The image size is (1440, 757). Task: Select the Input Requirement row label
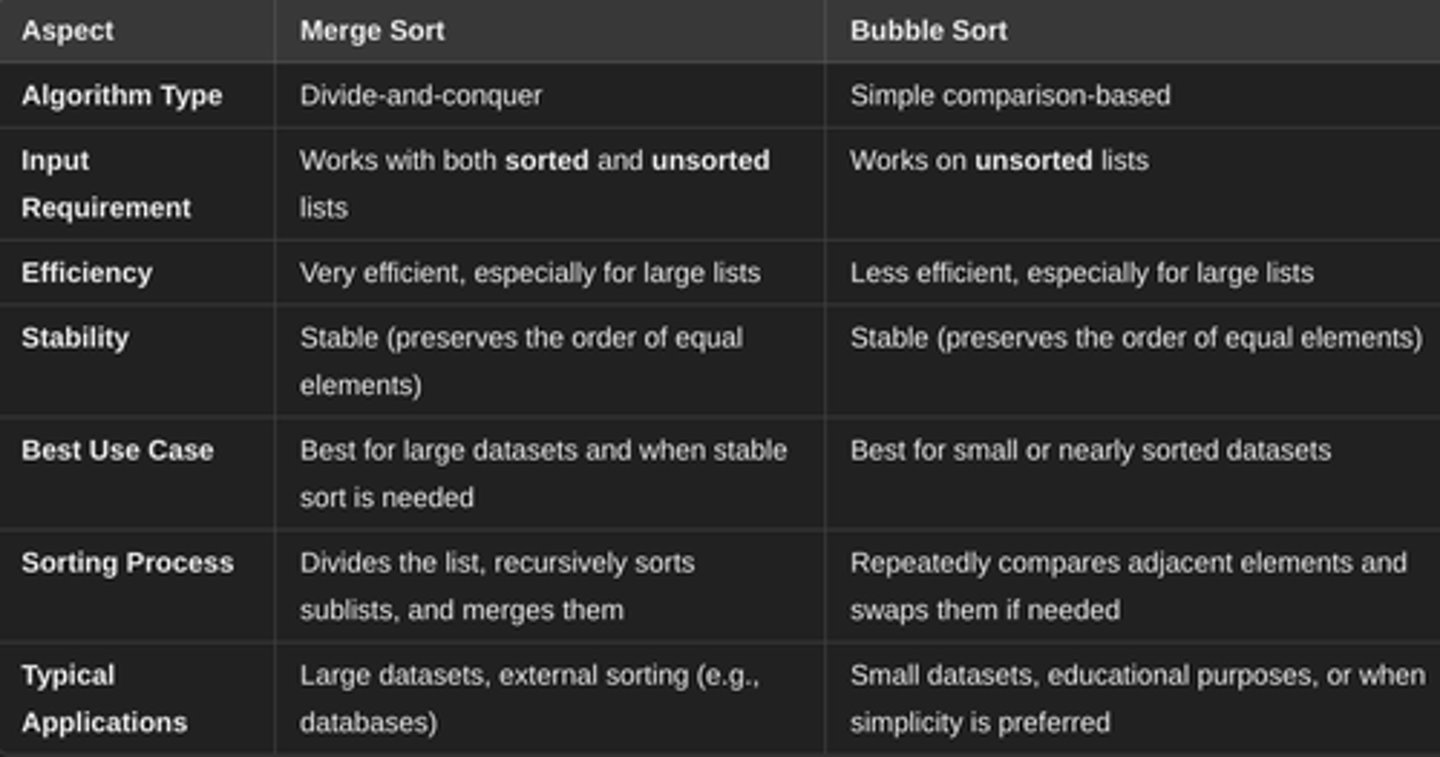(x=106, y=184)
